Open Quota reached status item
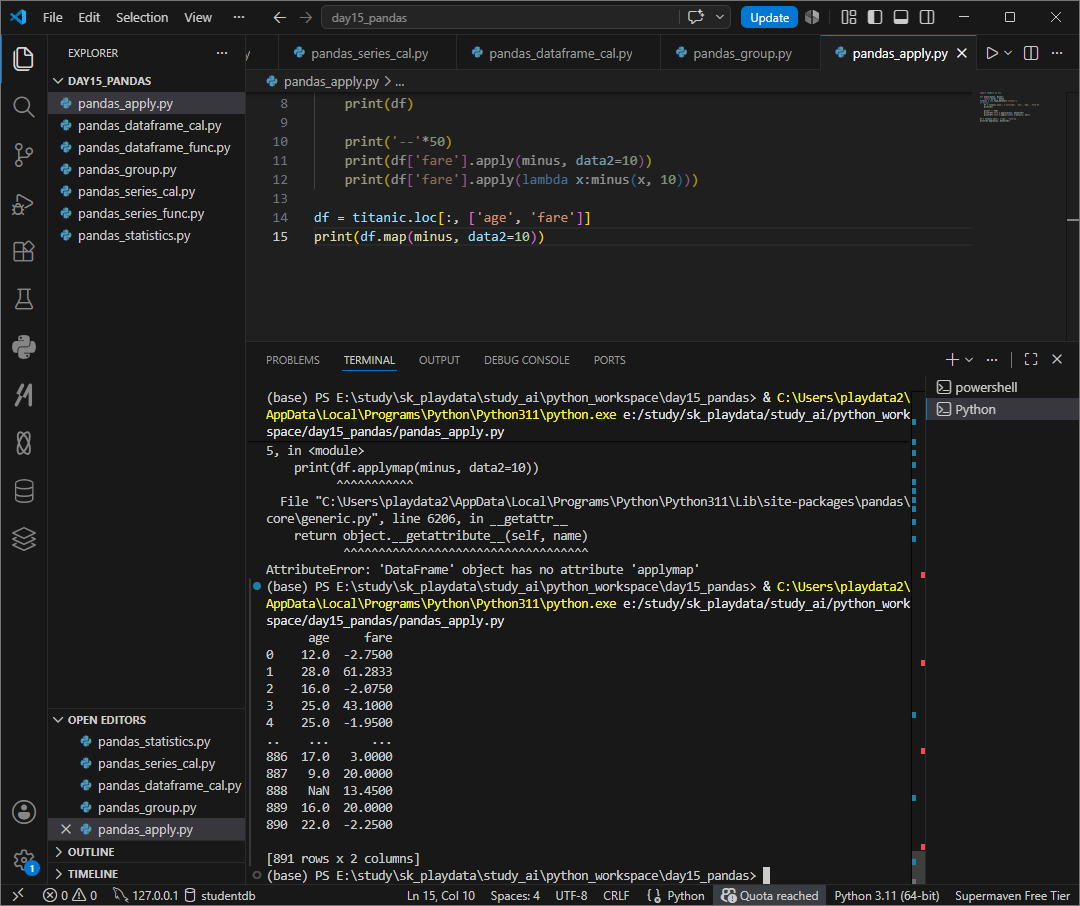The image size is (1080, 906). coord(769,896)
